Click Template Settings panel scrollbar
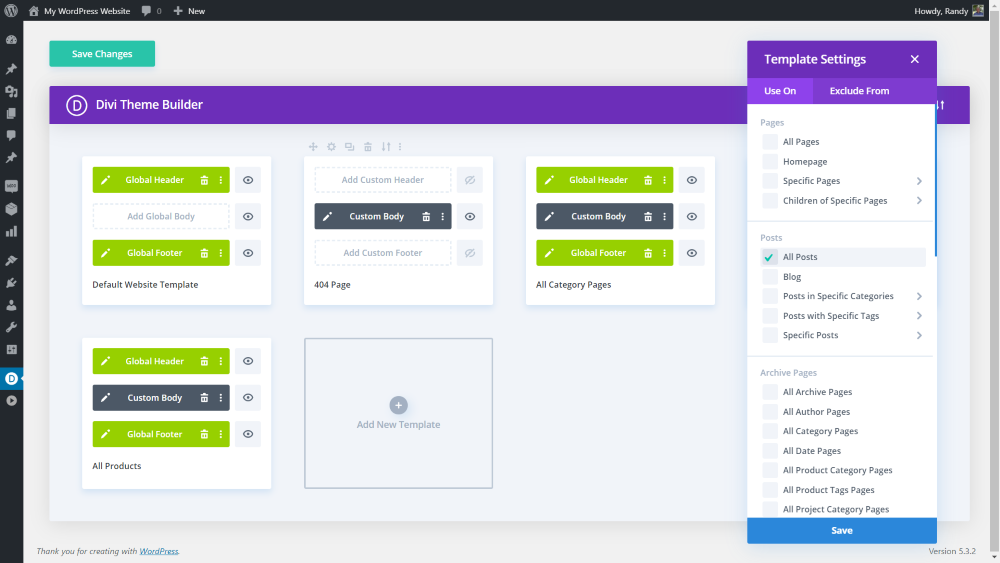Screen dimensions: 1000x563 [x=935, y=182]
